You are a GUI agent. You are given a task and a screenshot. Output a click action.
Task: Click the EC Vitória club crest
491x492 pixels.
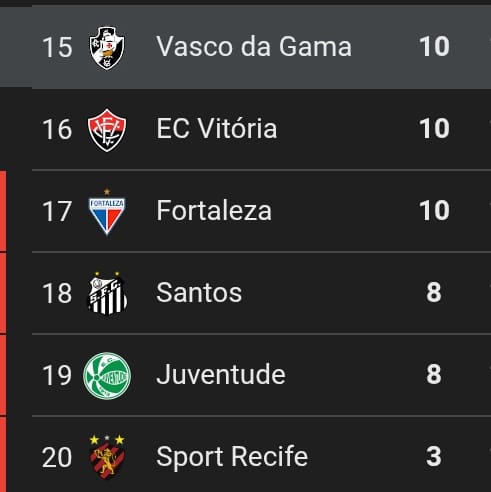pyautogui.click(x=107, y=130)
